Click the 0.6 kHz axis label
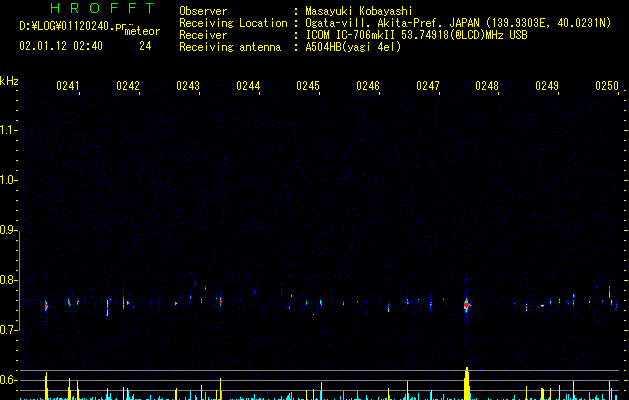 pyautogui.click(x=8, y=380)
